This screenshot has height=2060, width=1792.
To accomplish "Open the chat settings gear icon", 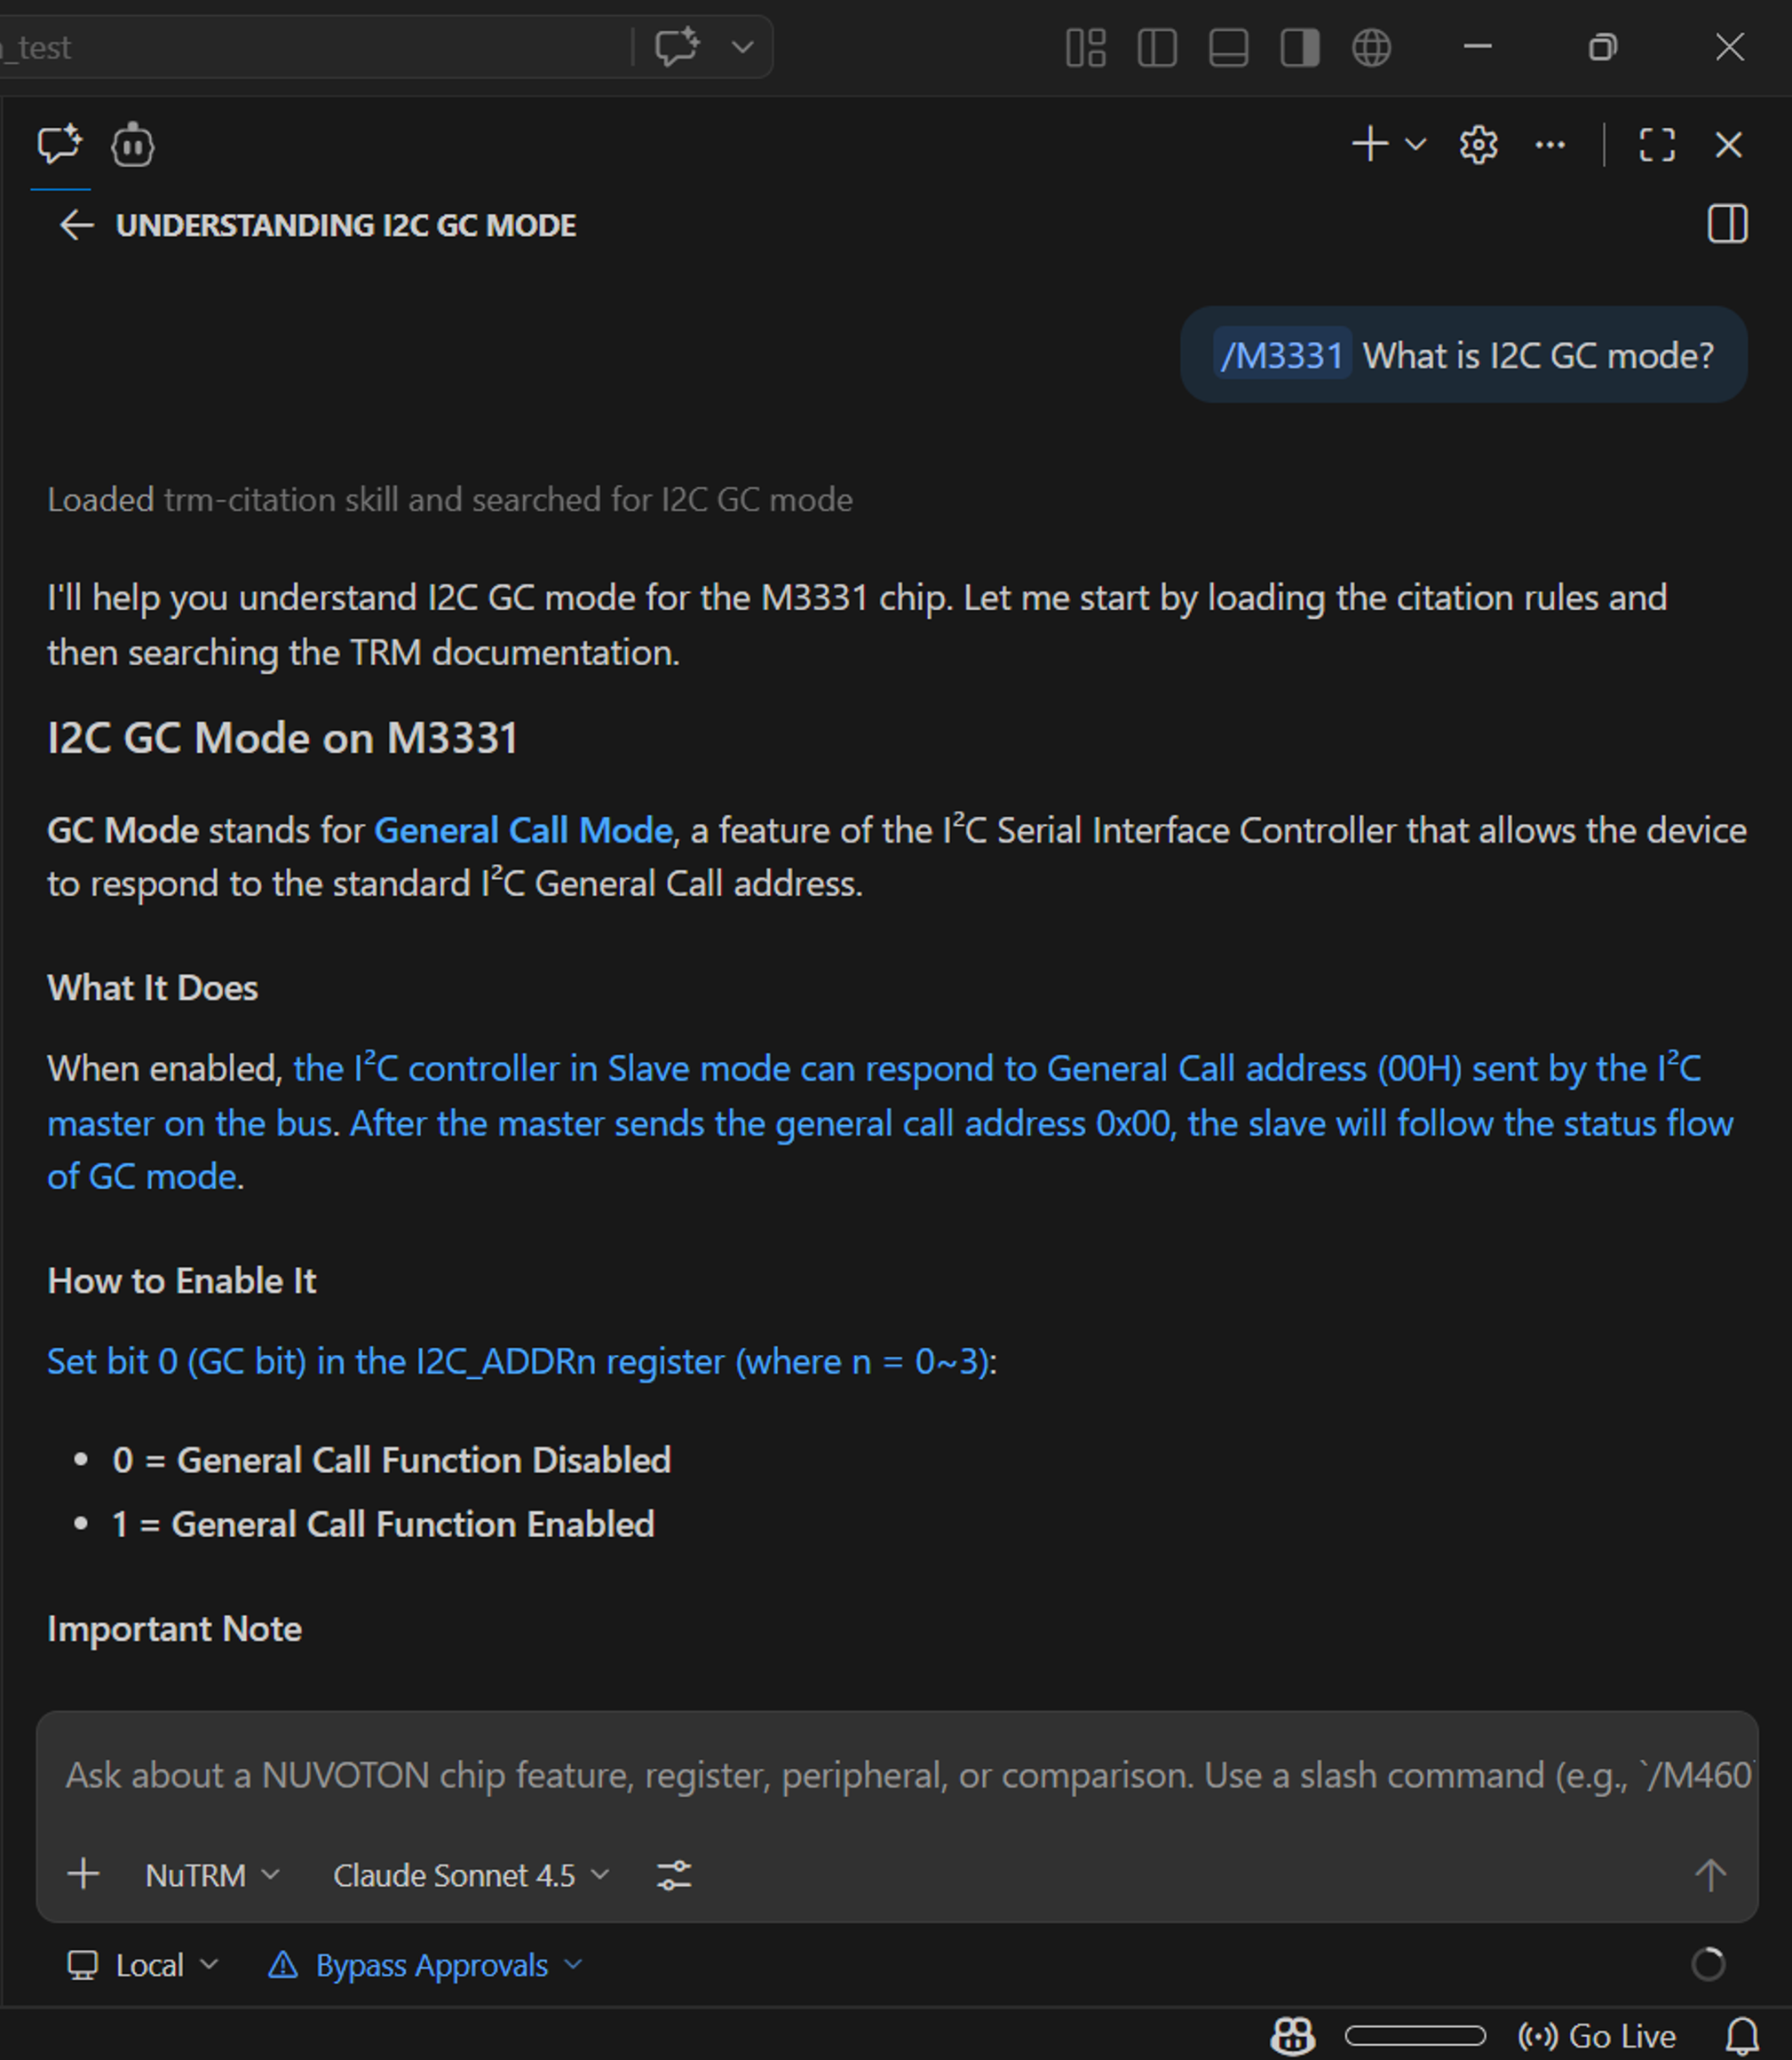I will 1478,145.
